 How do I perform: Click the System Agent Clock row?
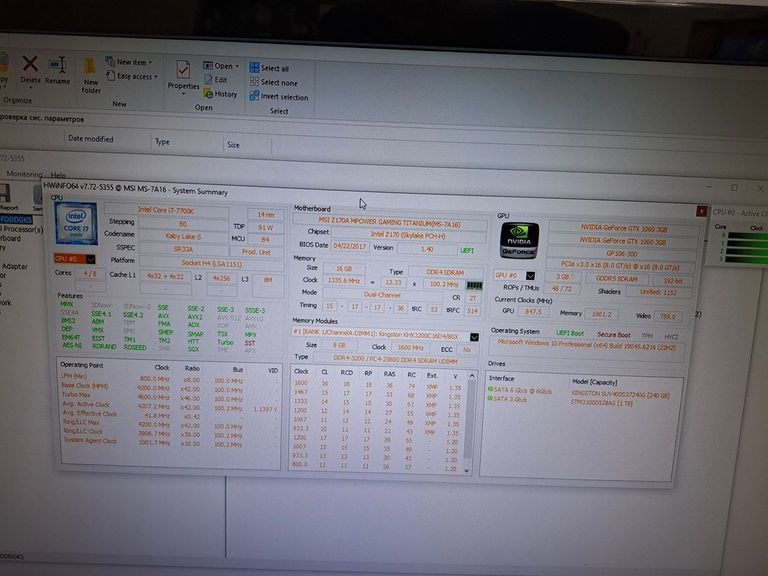(169, 442)
